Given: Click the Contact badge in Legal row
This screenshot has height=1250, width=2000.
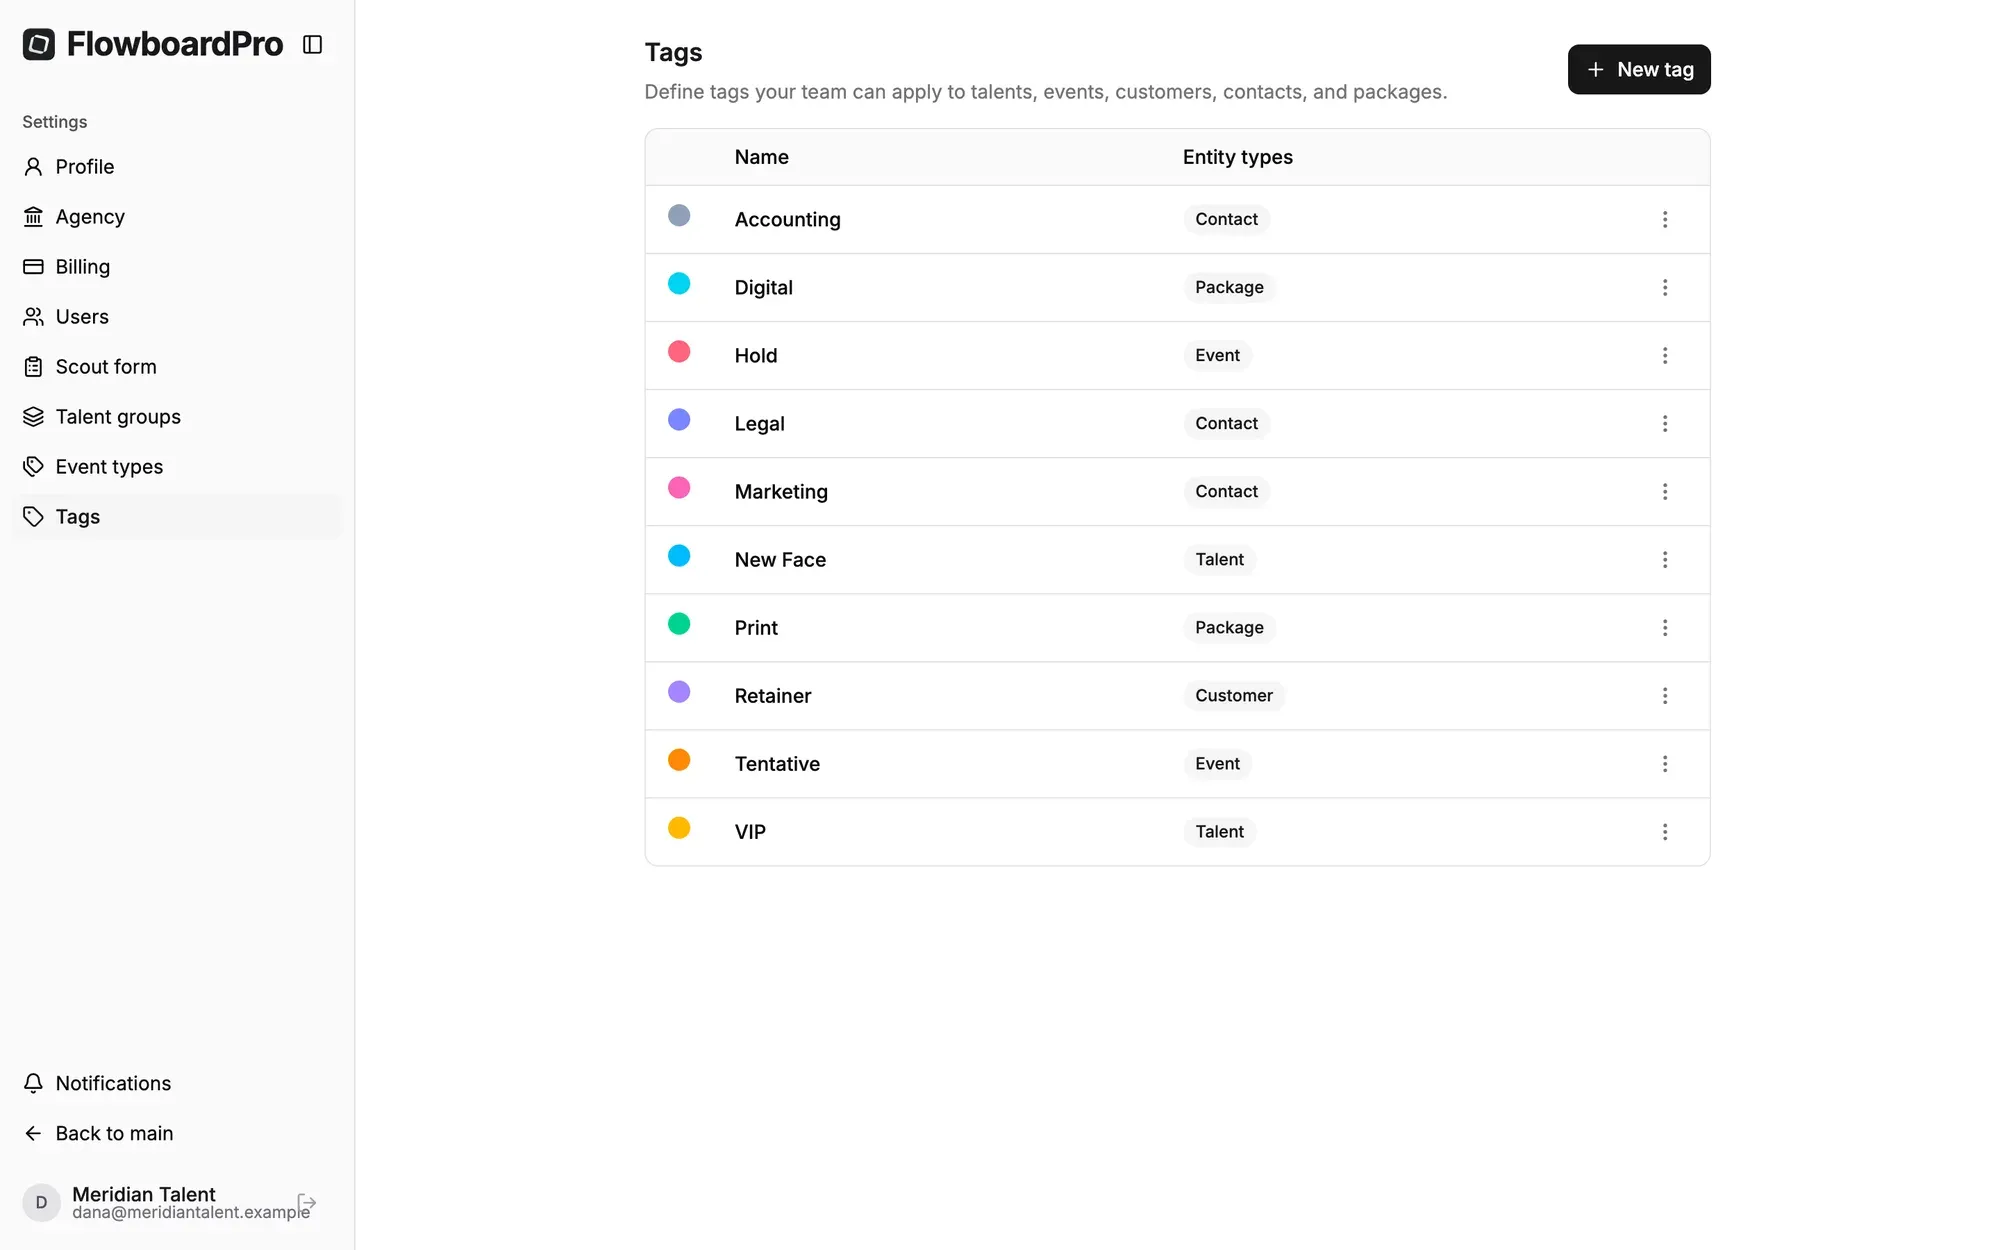Looking at the screenshot, I should [x=1226, y=423].
